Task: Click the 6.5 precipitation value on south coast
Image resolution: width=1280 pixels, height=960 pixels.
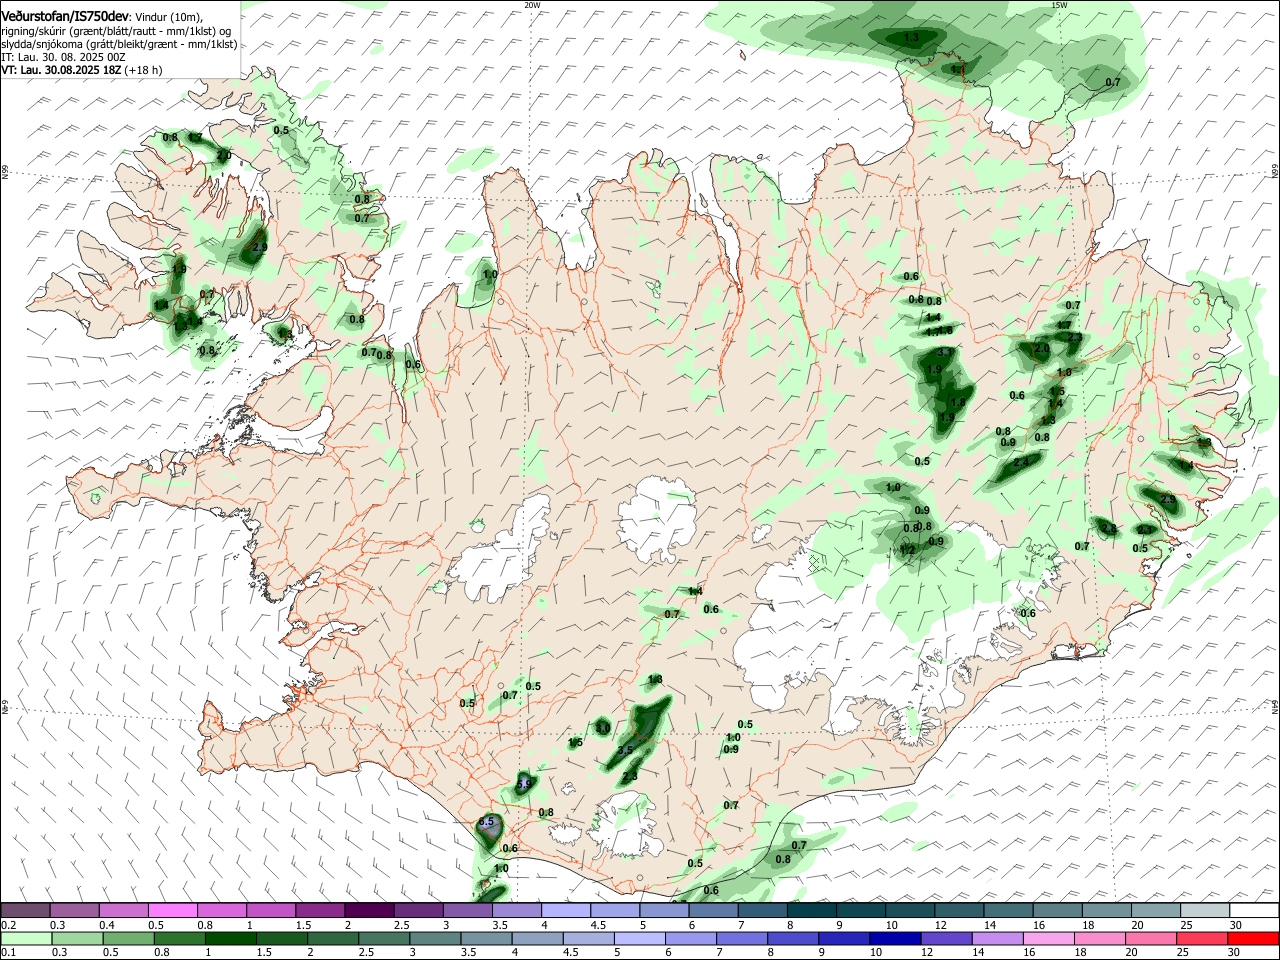Action: 487,821
